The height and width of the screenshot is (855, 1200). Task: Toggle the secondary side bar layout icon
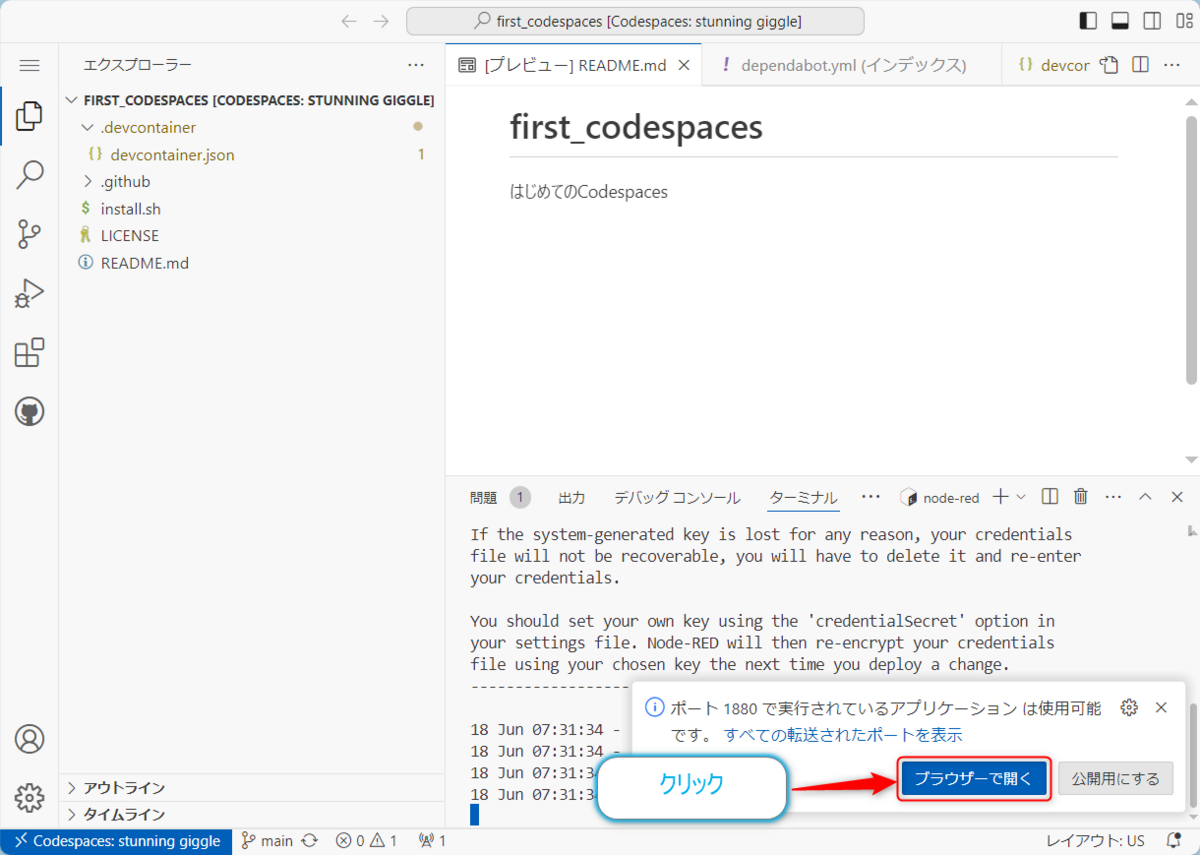click(x=1151, y=21)
